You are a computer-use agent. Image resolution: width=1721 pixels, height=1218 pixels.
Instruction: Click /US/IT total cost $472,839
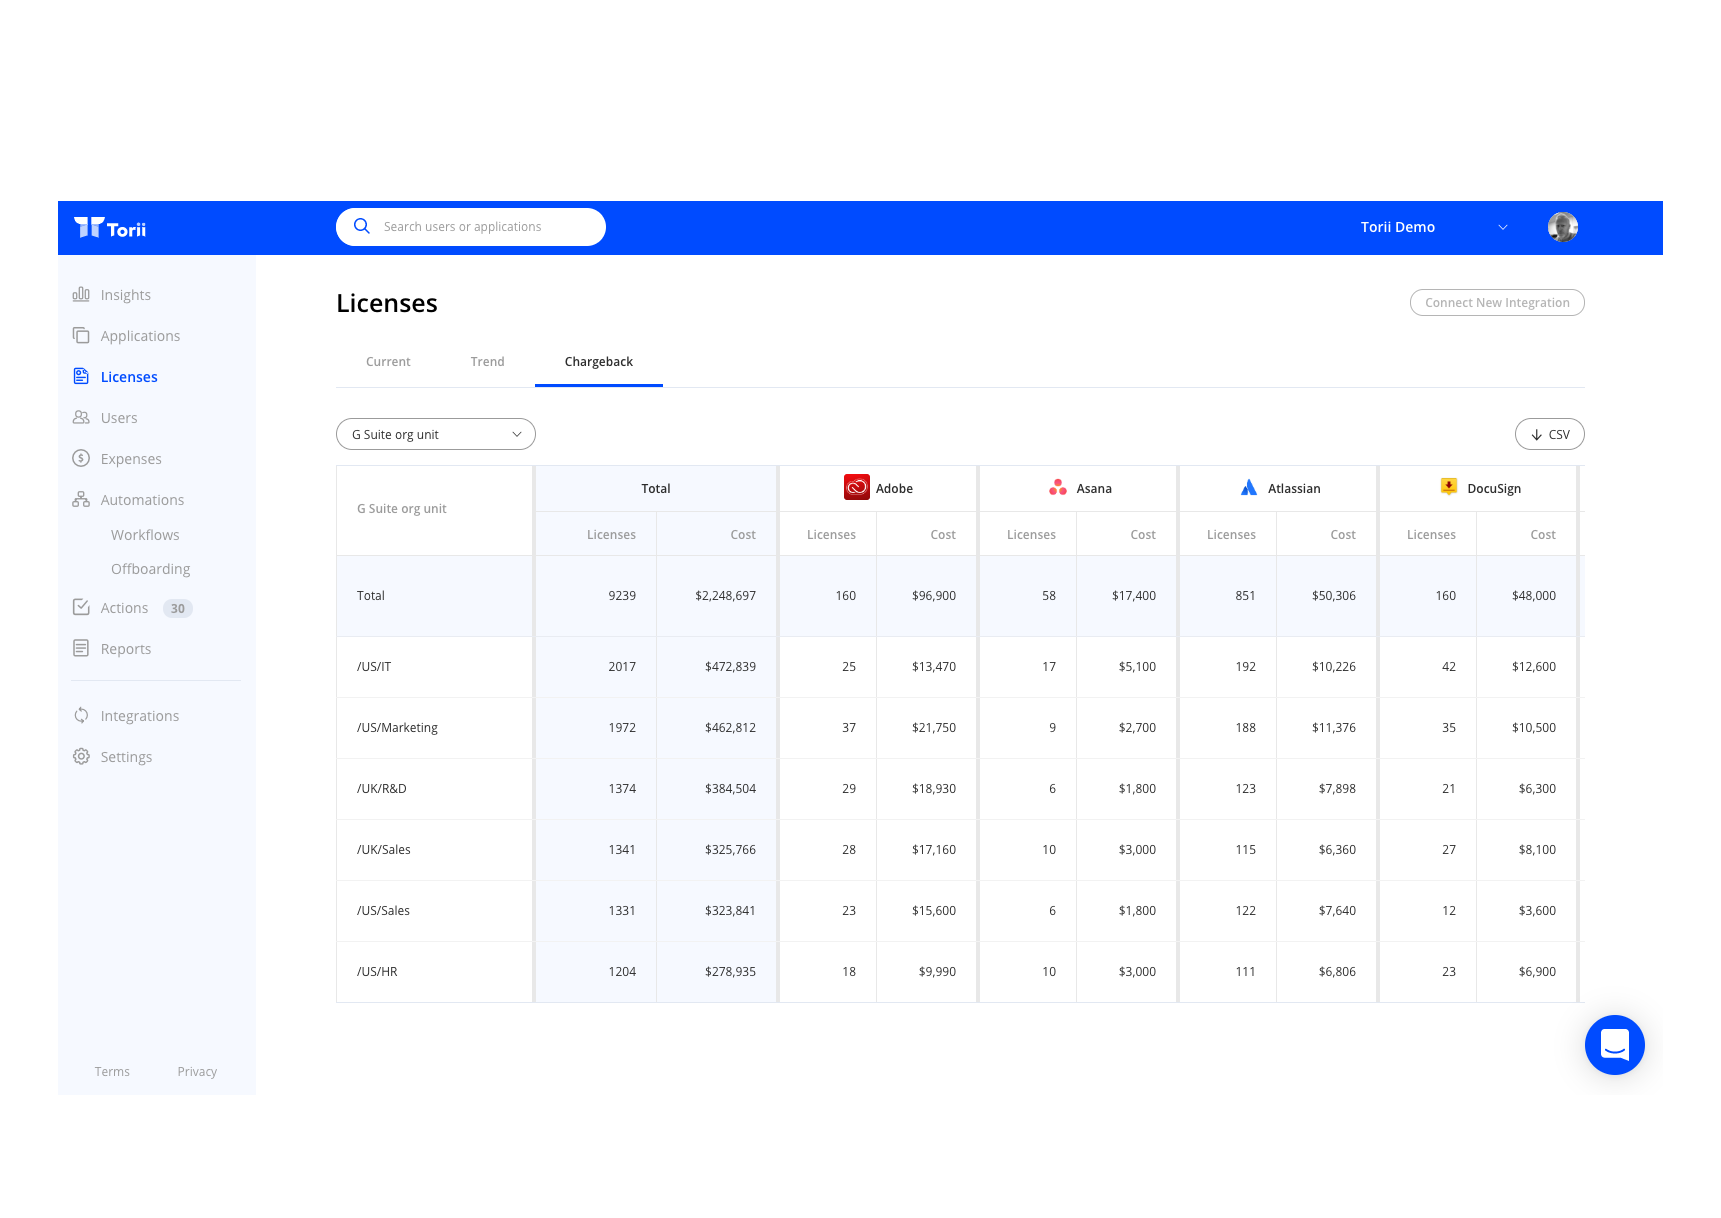coord(731,667)
